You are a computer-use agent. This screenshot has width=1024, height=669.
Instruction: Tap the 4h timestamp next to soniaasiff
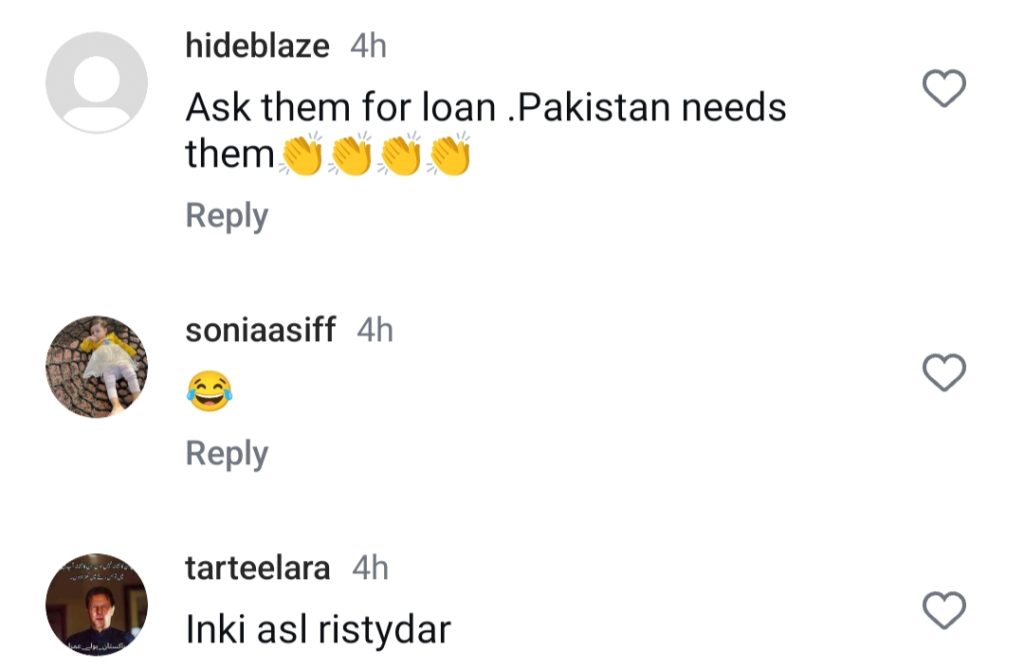click(375, 329)
